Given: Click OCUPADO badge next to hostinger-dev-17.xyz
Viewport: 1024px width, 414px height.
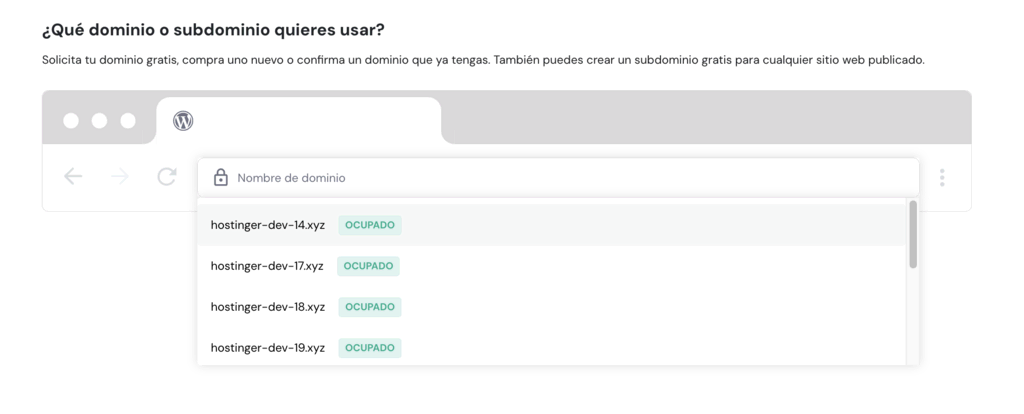Looking at the screenshot, I should 370,266.
